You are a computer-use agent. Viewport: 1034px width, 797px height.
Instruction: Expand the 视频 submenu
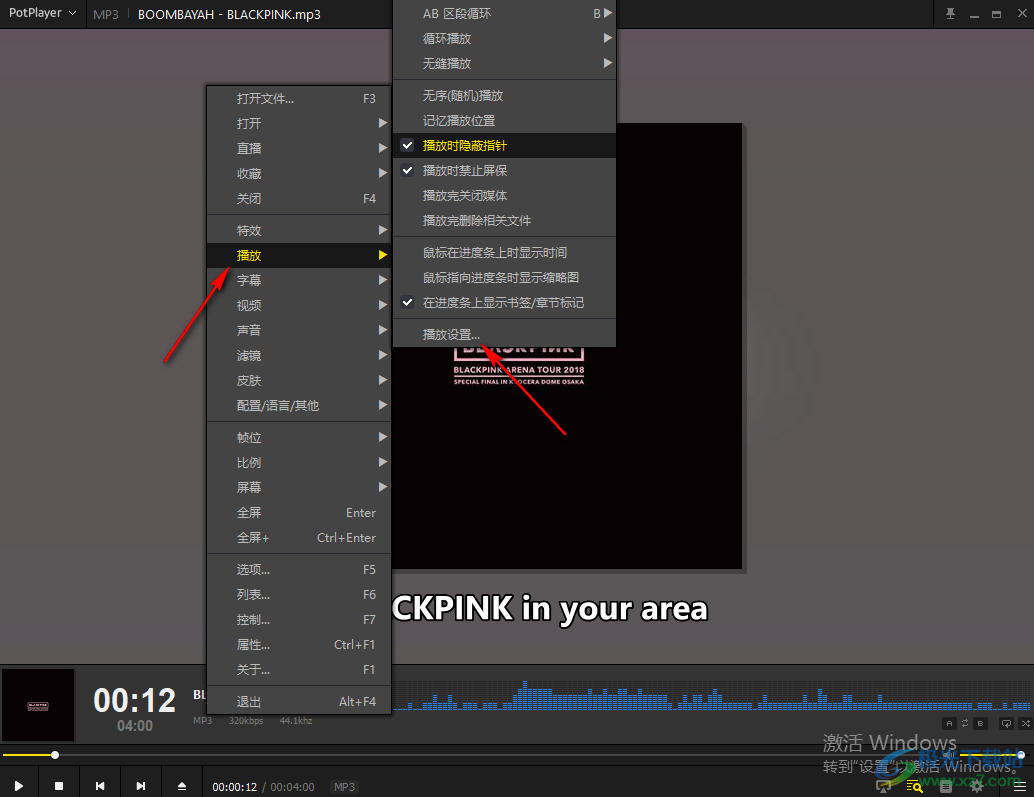(x=299, y=305)
